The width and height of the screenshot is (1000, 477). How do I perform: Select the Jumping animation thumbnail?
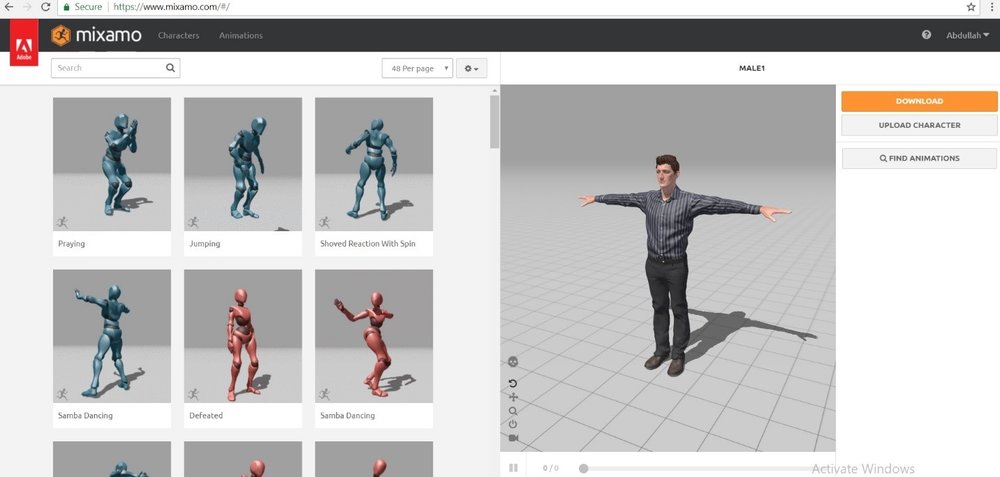pos(243,164)
